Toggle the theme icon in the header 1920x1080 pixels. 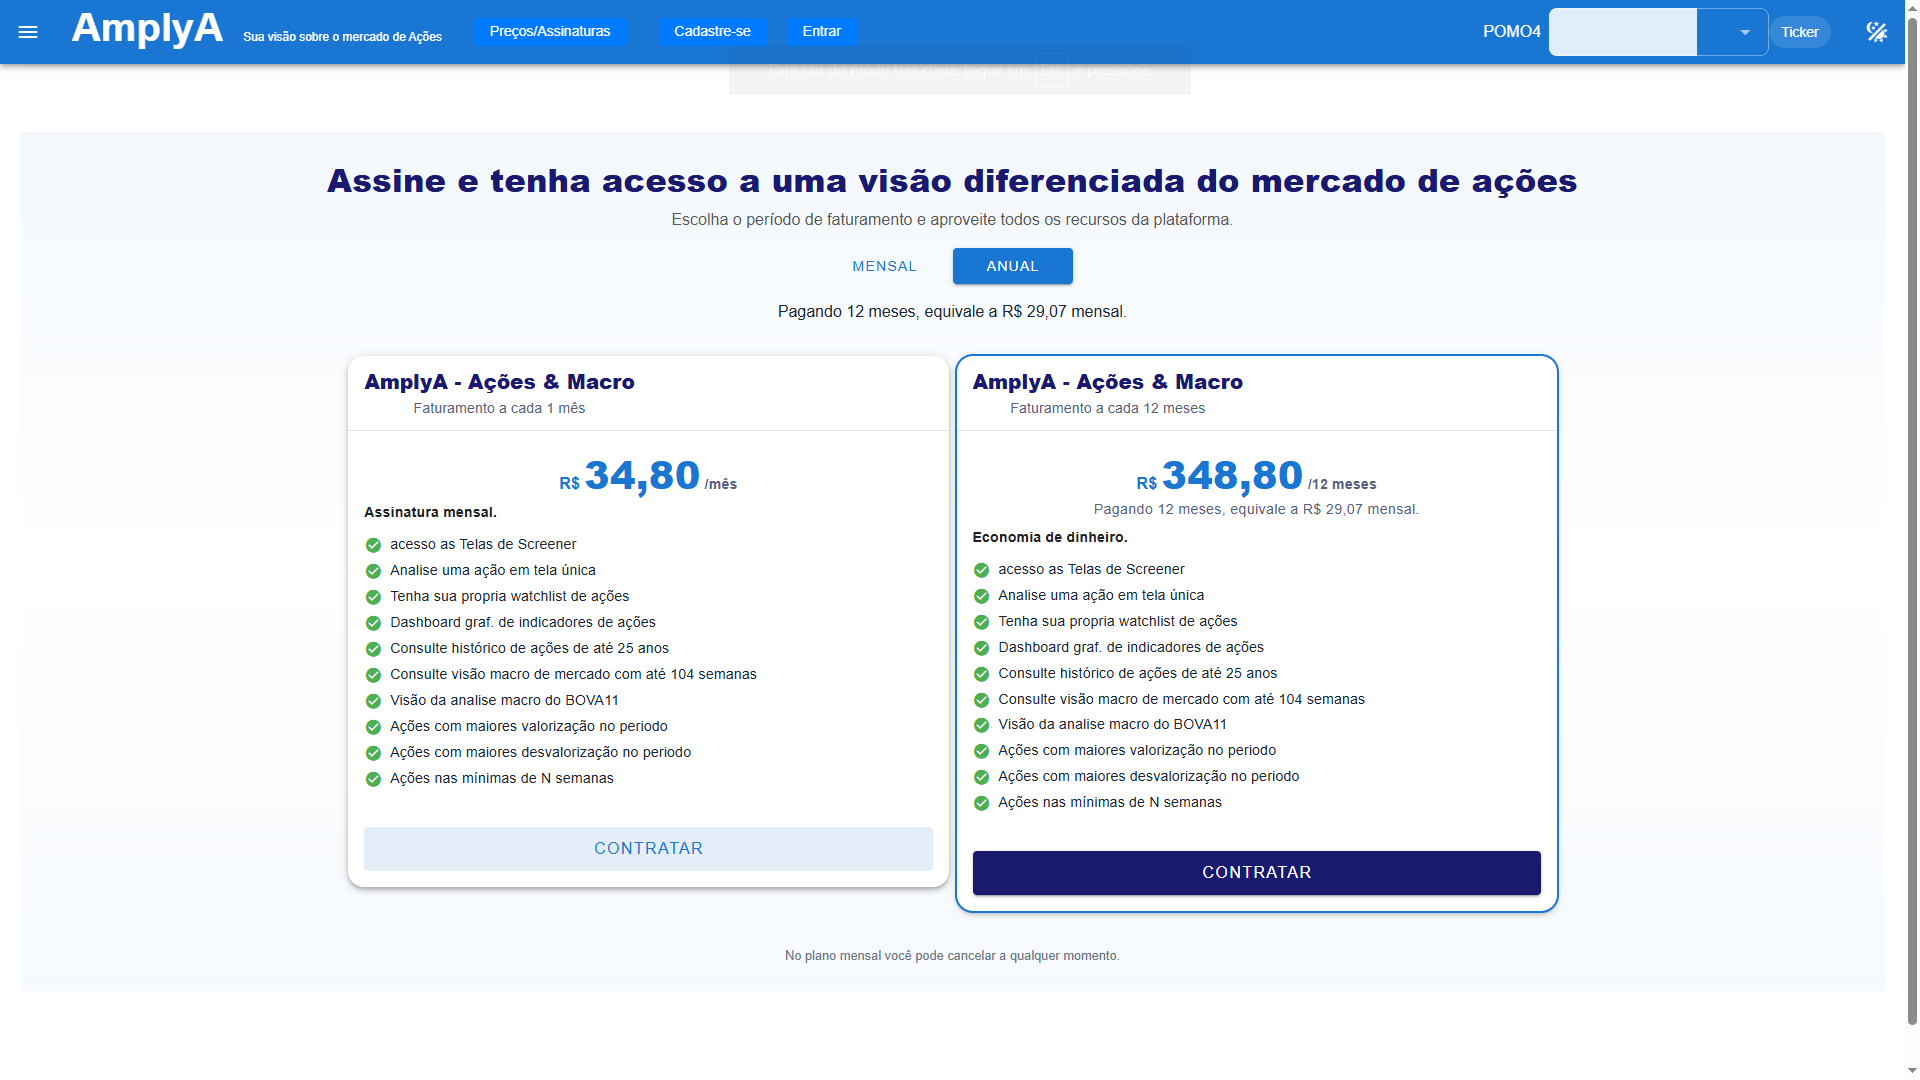tap(1876, 32)
